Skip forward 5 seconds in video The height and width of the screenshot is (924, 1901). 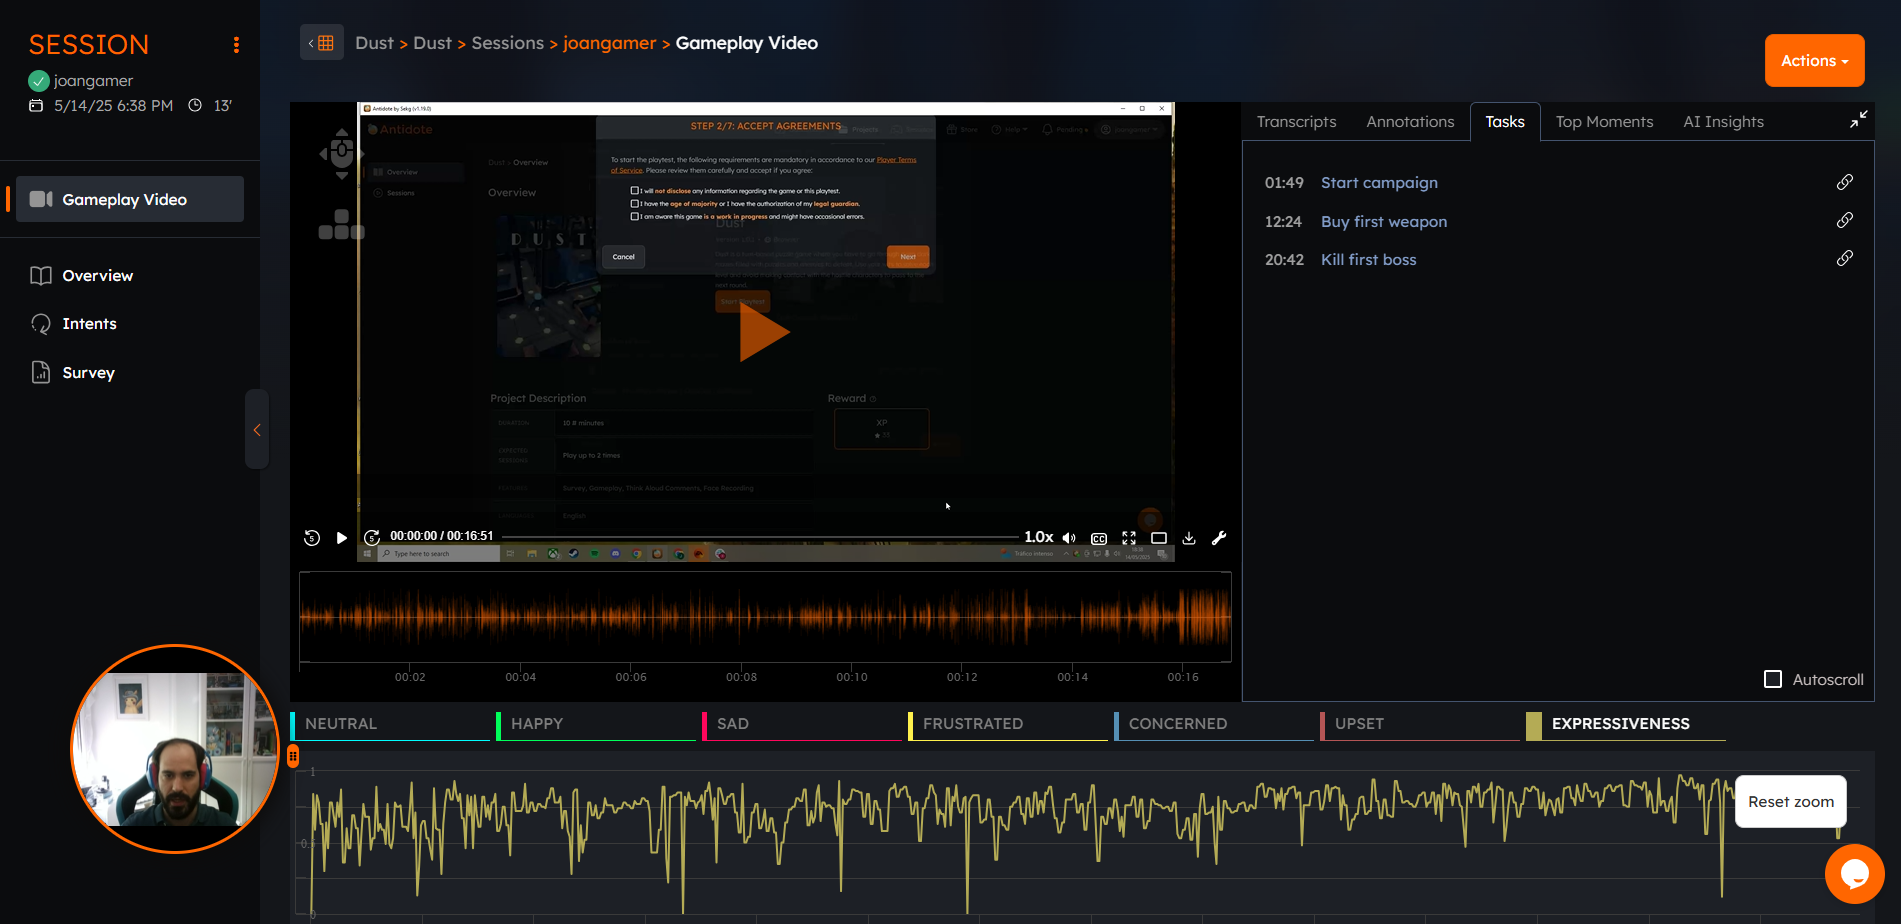click(372, 538)
